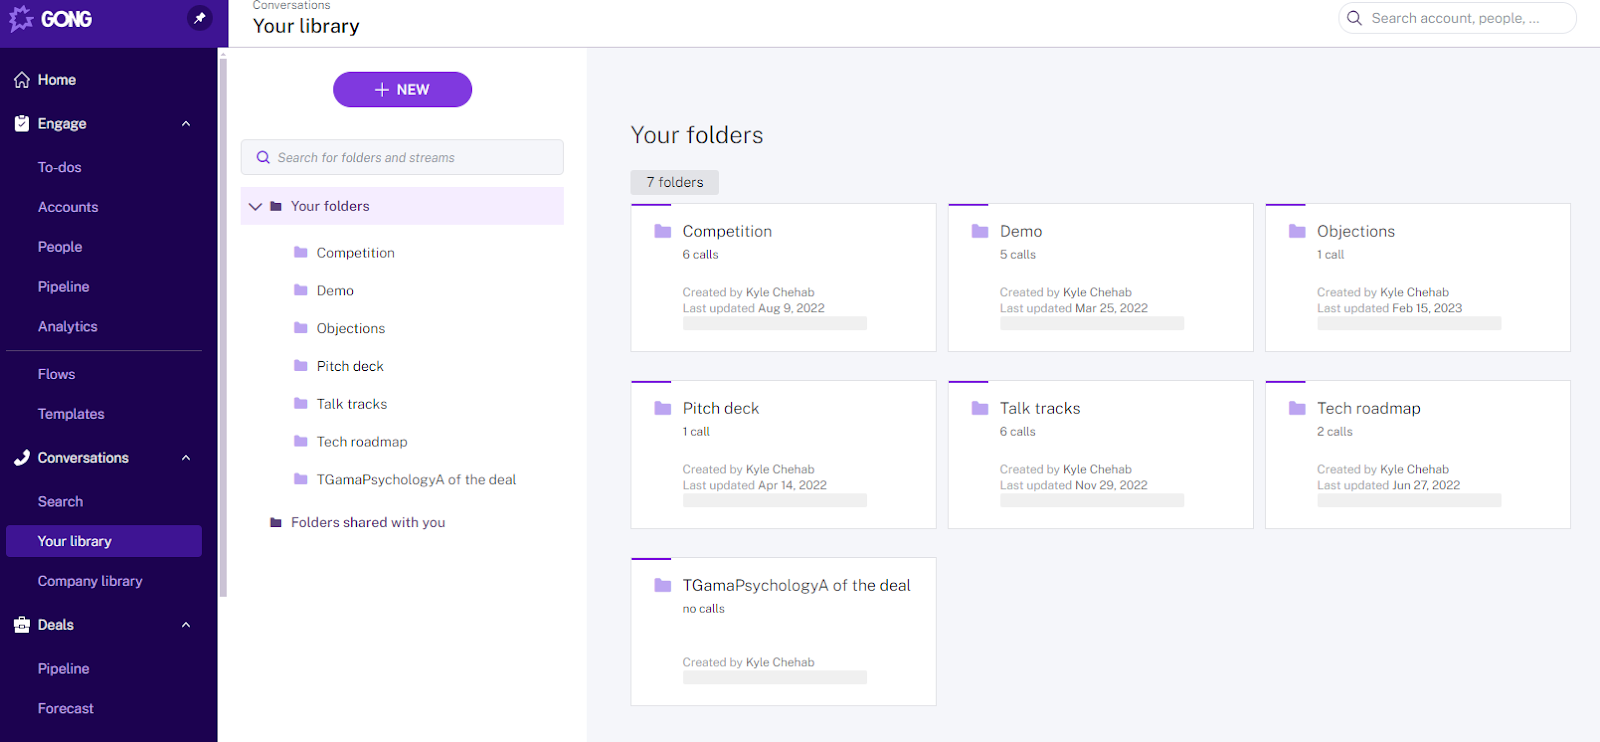
Task: Select Pitch deck in the folder tree
Action: coord(350,366)
